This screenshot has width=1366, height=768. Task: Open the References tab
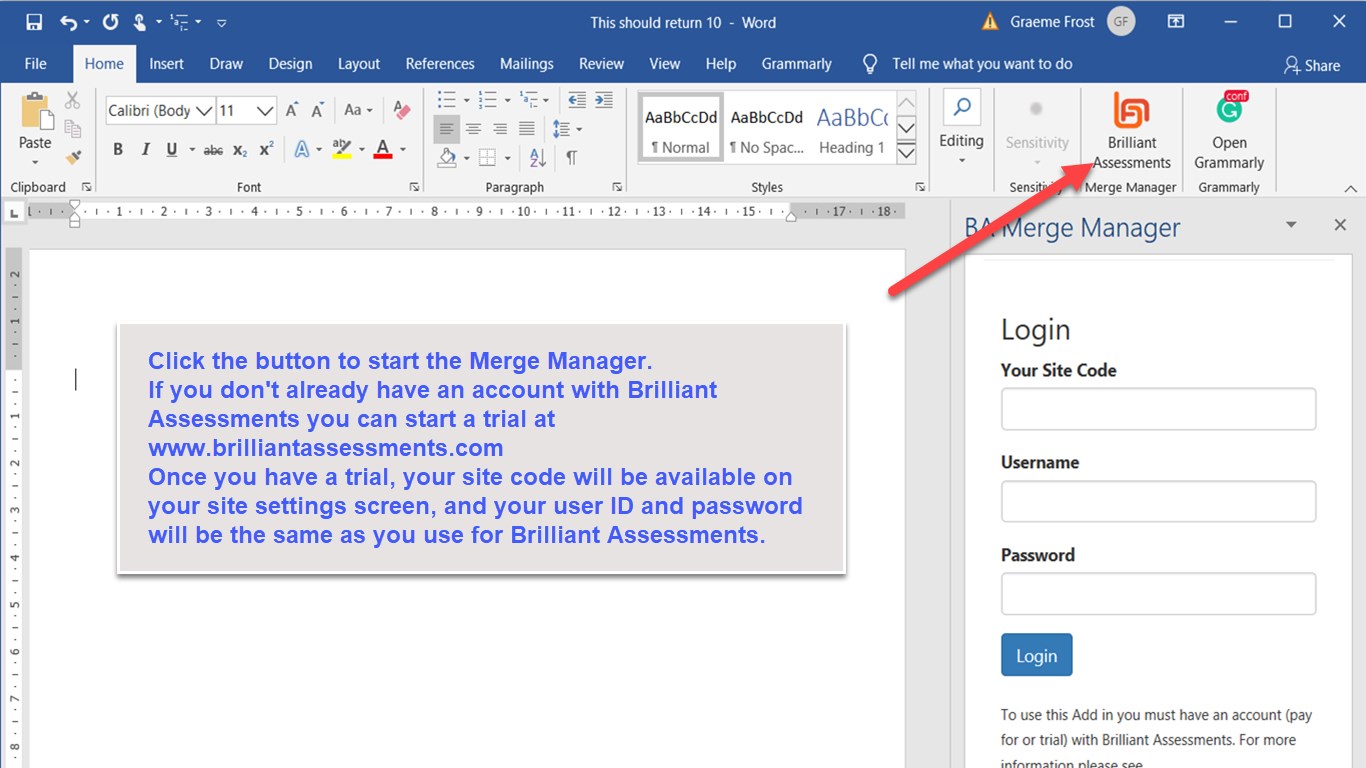440,64
